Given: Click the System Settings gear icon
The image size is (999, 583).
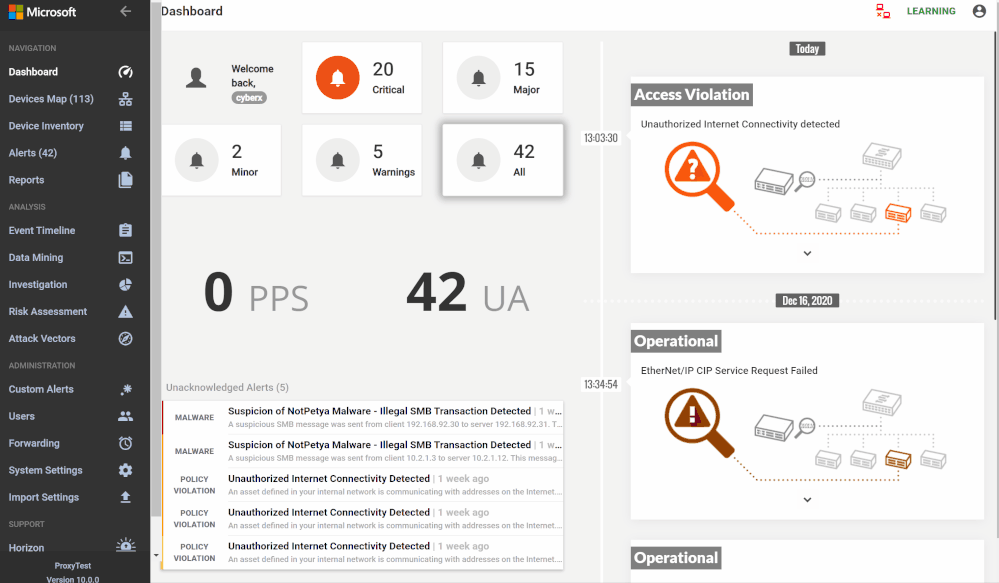Looking at the screenshot, I should (126, 470).
